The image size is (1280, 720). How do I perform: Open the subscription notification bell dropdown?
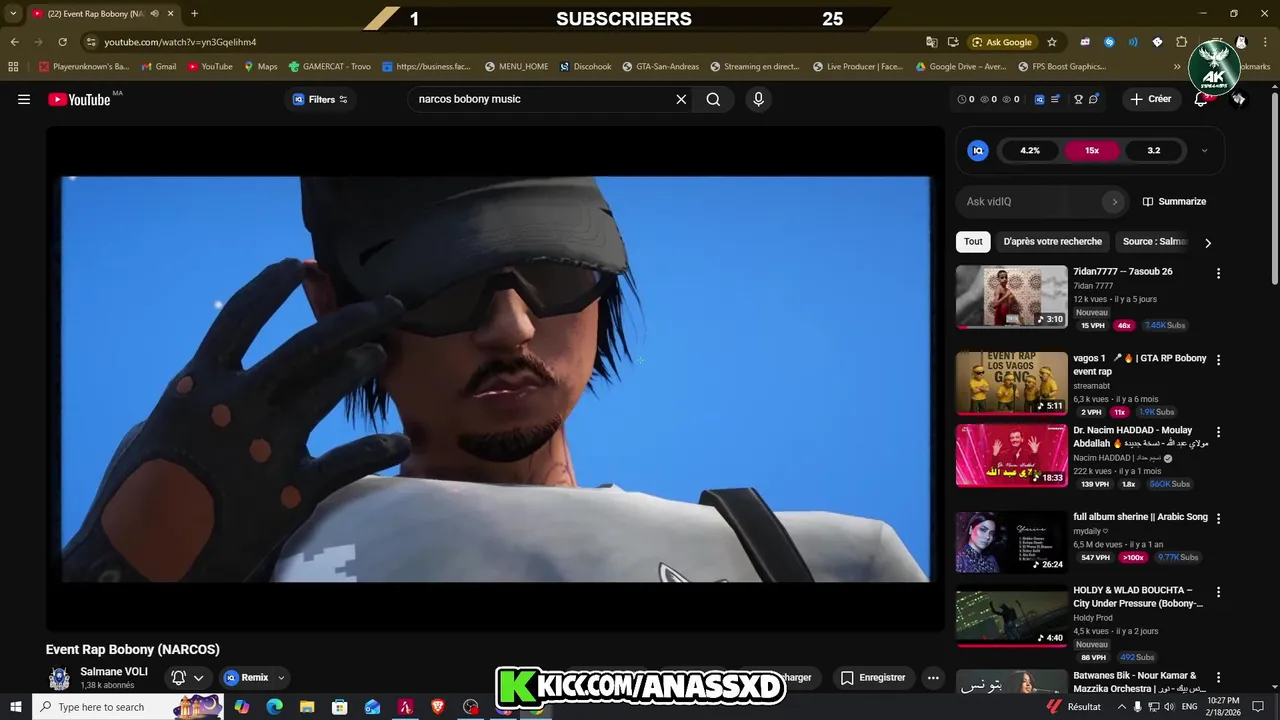click(187, 677)
